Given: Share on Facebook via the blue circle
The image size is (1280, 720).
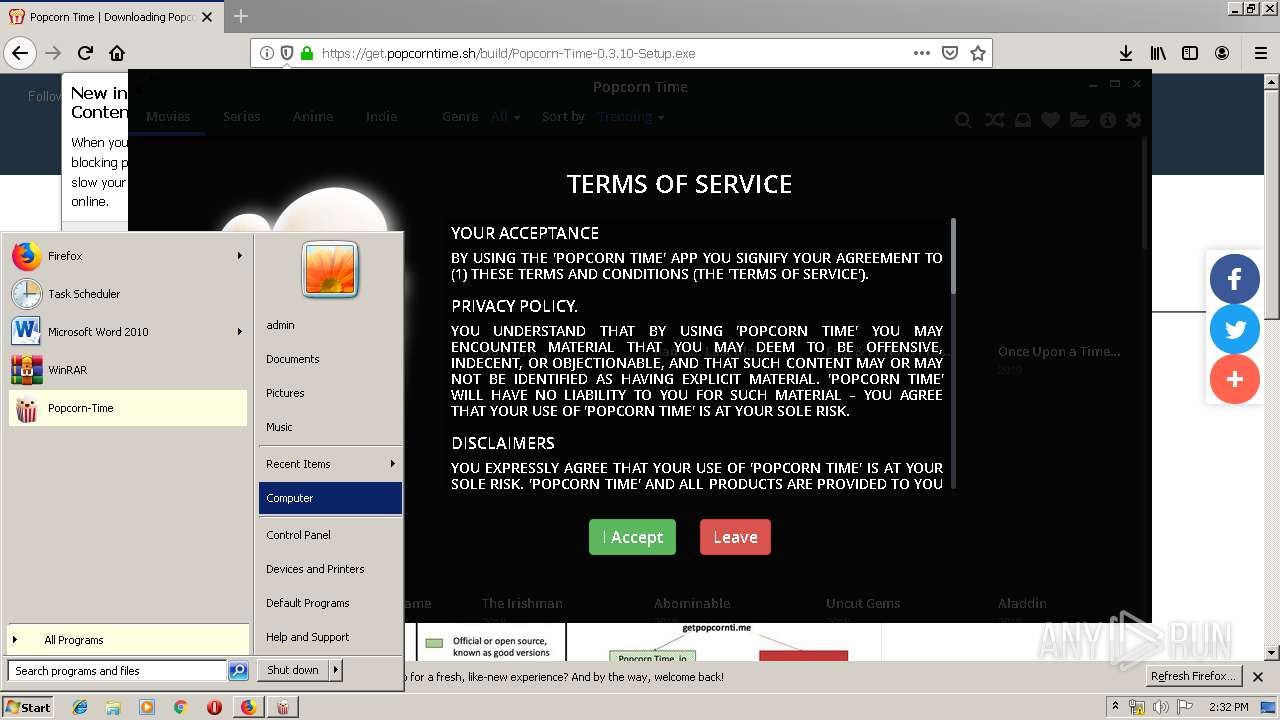Looking at the screenshot, I should (x=1235, y=279).
